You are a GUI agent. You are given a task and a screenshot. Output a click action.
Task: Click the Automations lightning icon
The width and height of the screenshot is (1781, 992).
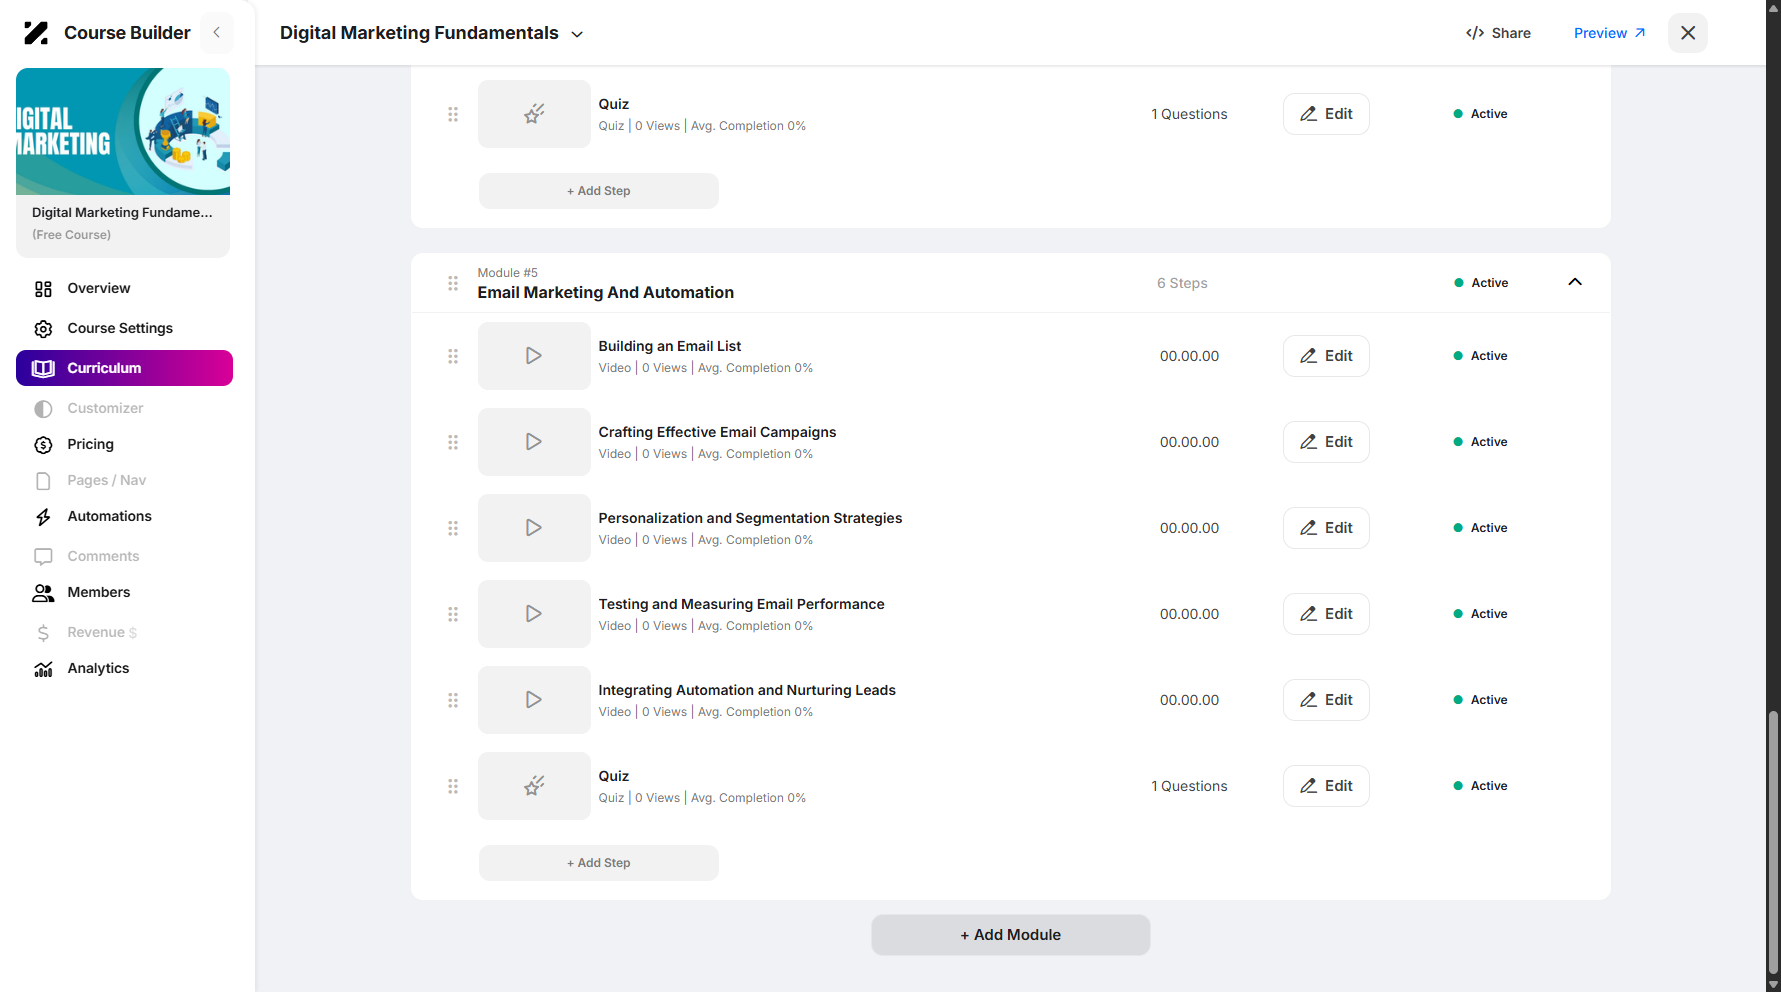tap(43, 517)
